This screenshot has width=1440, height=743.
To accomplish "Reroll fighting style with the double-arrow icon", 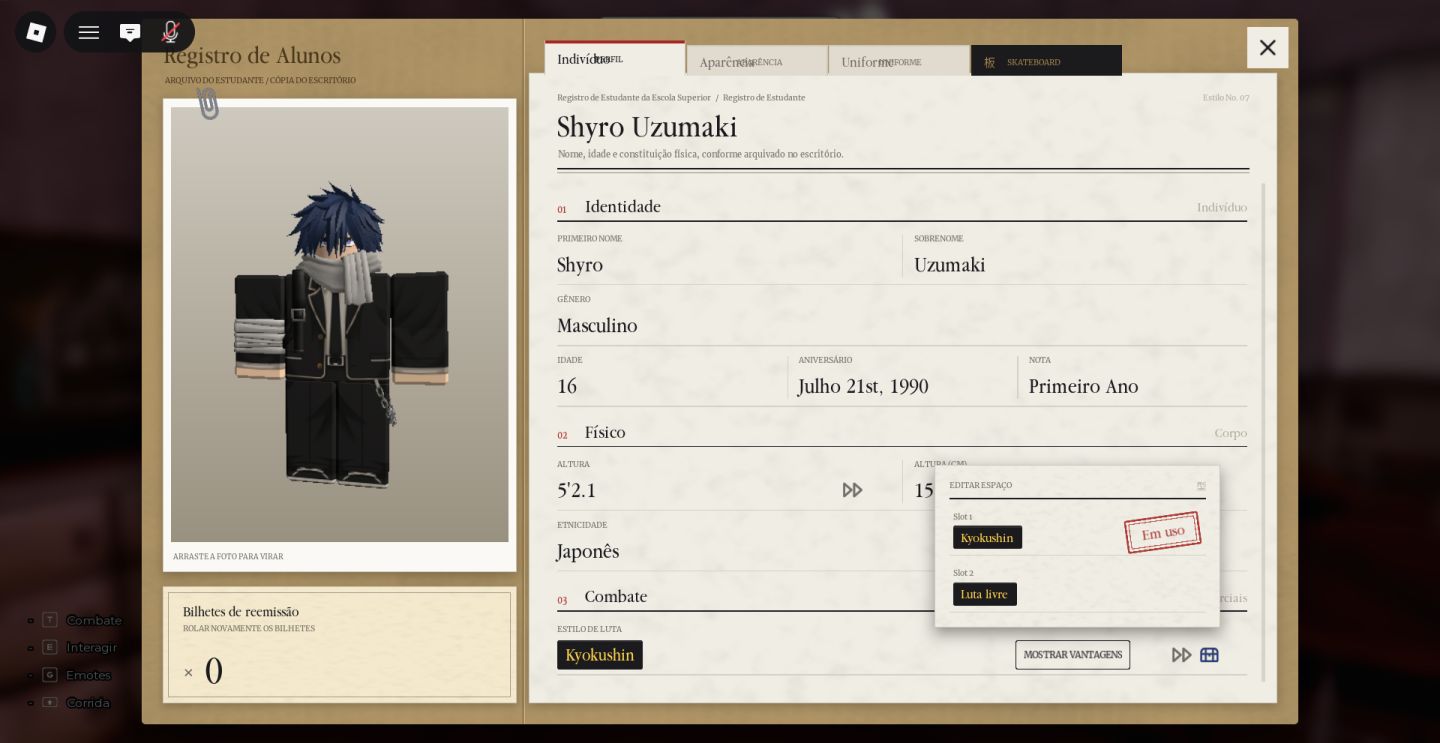I will 1181,655.
